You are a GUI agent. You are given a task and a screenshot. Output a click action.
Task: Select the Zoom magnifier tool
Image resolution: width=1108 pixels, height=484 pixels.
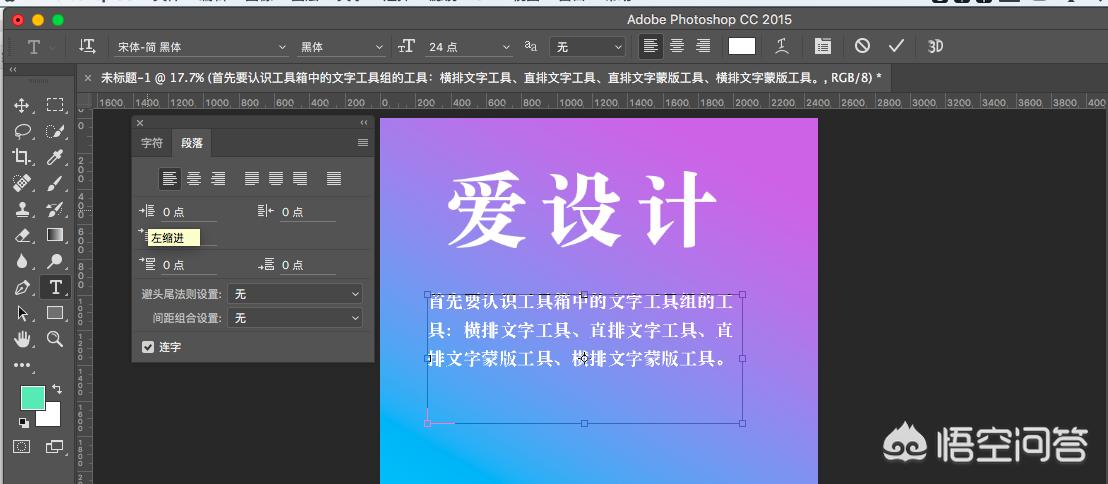point(55,339)
